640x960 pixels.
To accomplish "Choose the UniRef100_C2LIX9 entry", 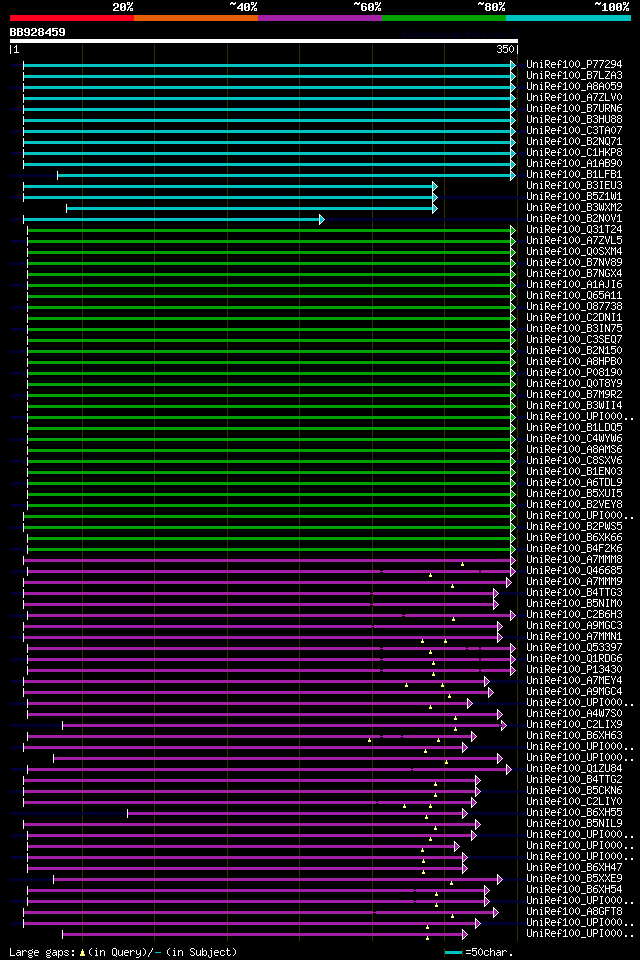I will coord(574,725).
